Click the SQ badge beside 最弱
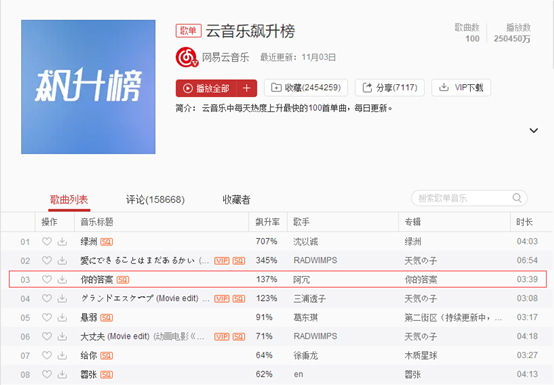 [x=106, y=318]
